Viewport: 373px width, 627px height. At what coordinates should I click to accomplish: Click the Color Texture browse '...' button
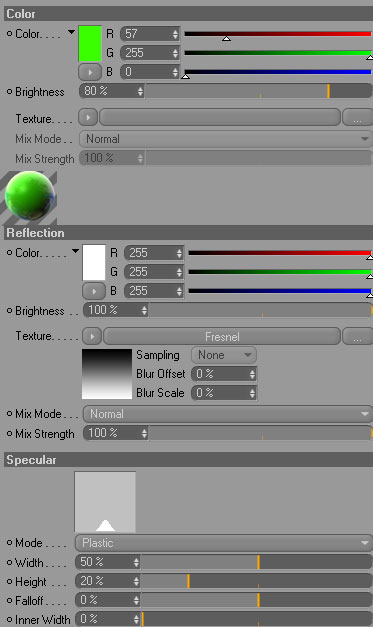(357, 118)
